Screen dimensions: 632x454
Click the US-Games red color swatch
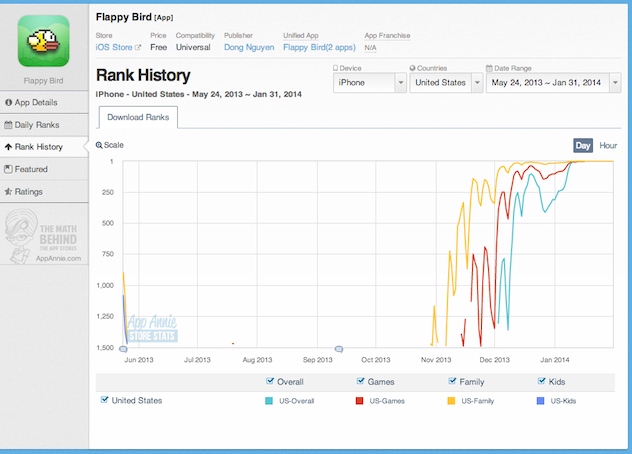[360, 401]
